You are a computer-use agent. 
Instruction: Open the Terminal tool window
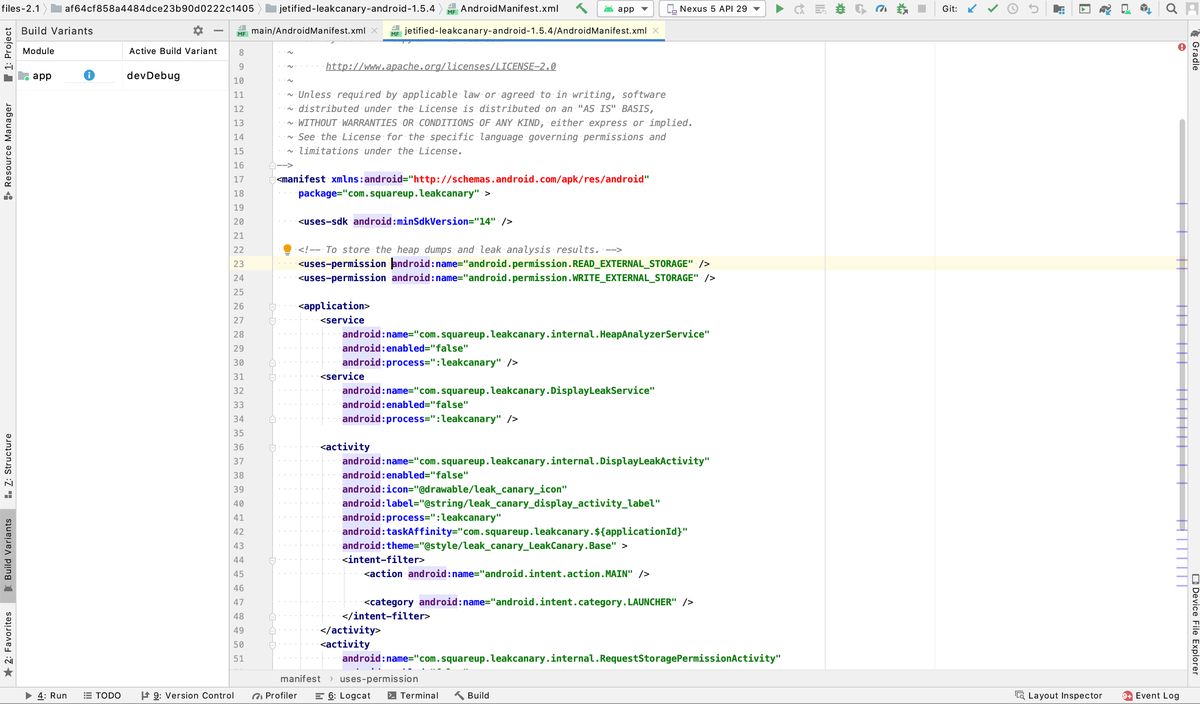pyautogui.click(x=413, y=695)
